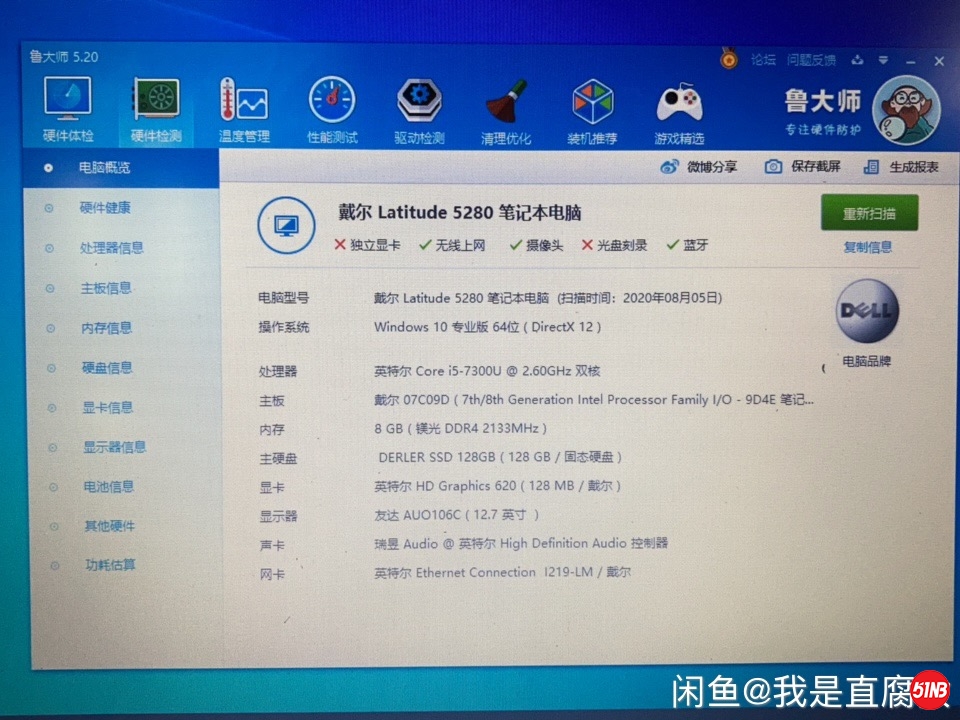The width and height of the screenshot is (960, 720).
Task: Open the 硬件体检 hardware checkup icon
Action: 68,102
